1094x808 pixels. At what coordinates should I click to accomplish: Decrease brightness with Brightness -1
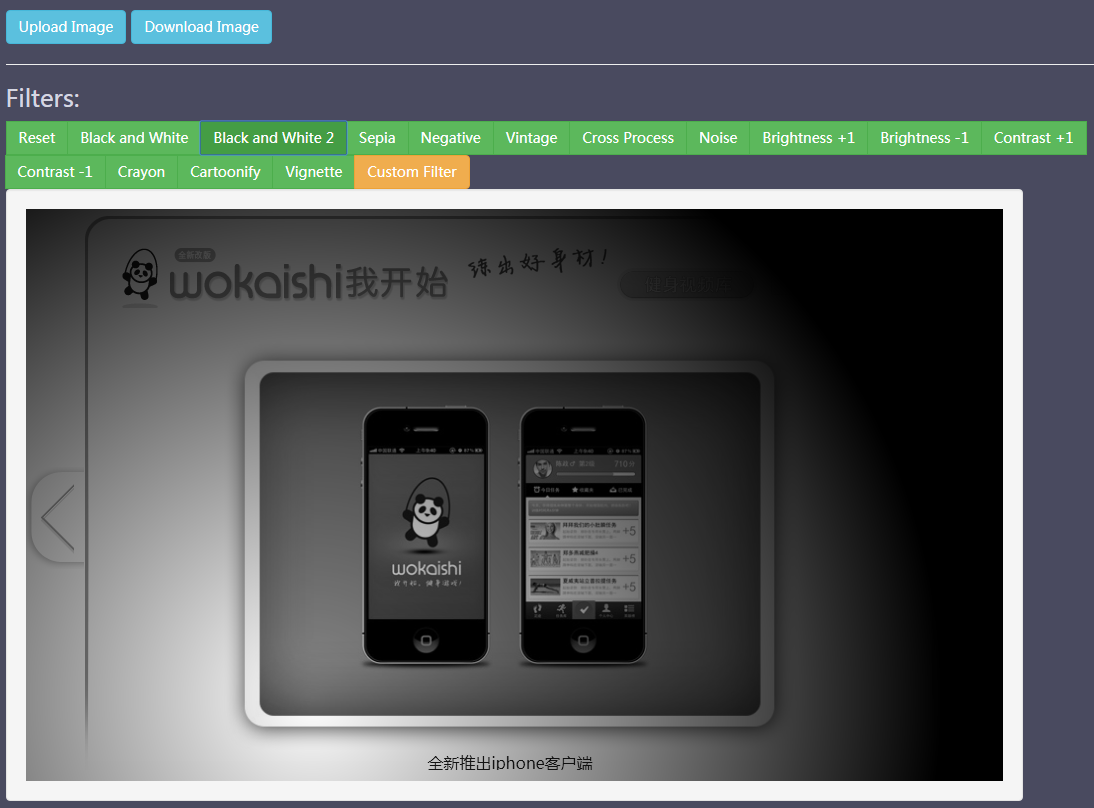[924, 138]
